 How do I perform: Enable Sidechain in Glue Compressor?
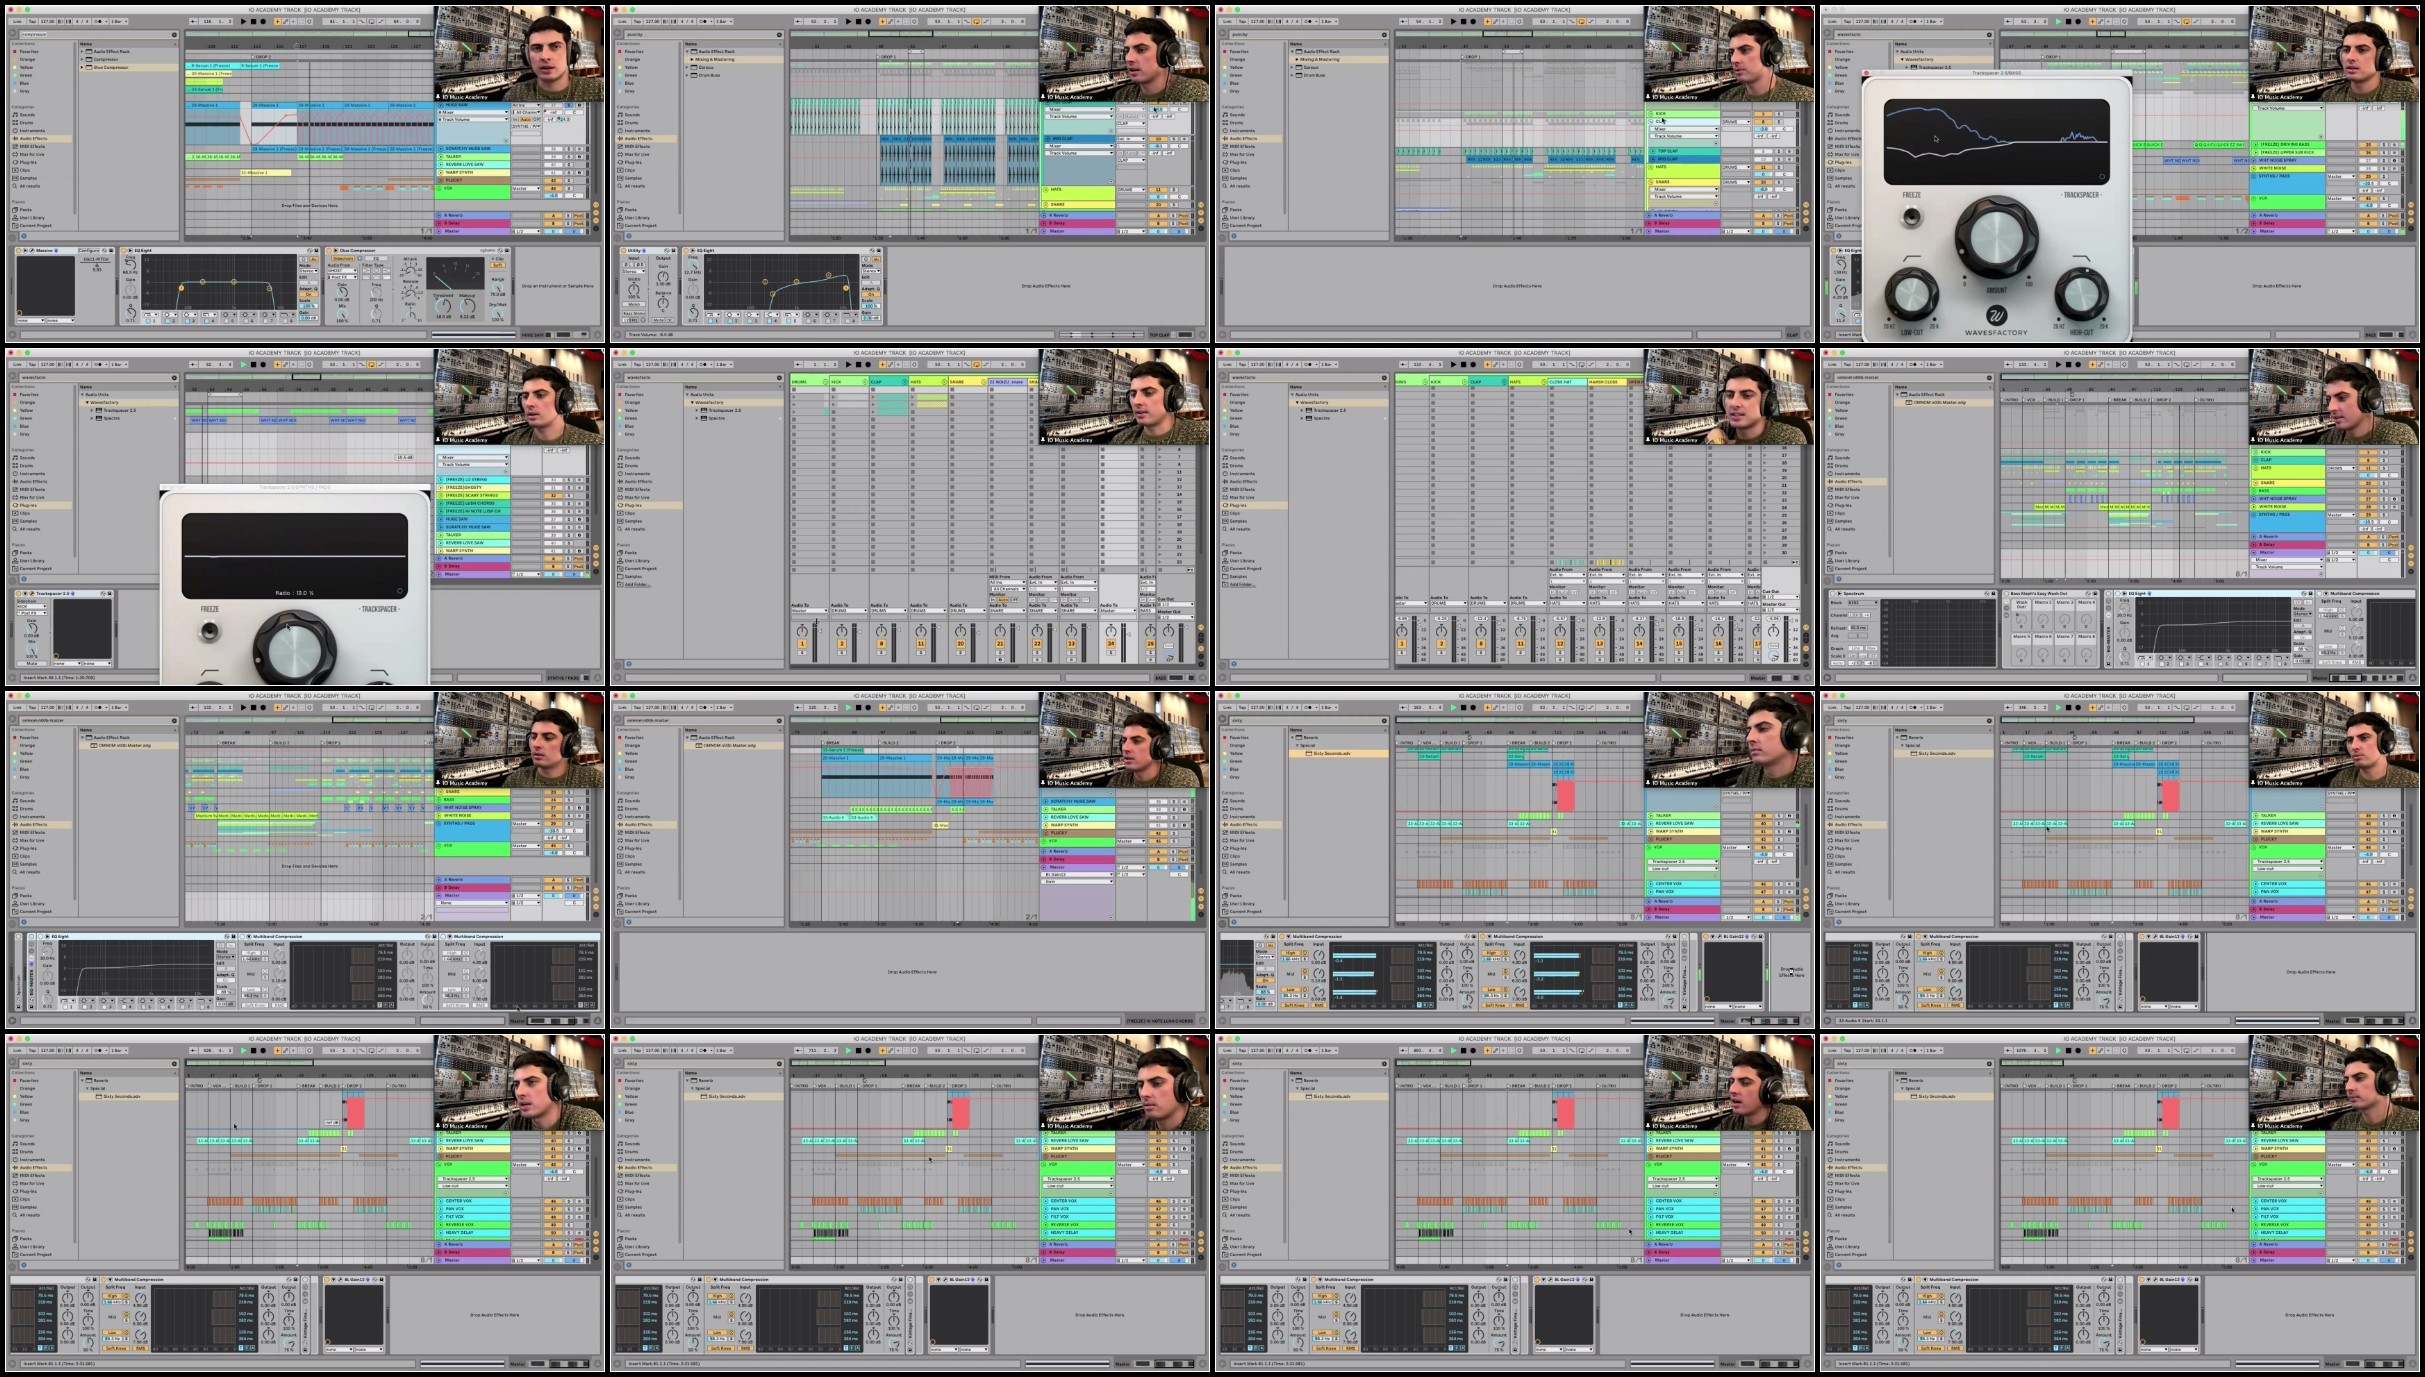click(343, 258)
